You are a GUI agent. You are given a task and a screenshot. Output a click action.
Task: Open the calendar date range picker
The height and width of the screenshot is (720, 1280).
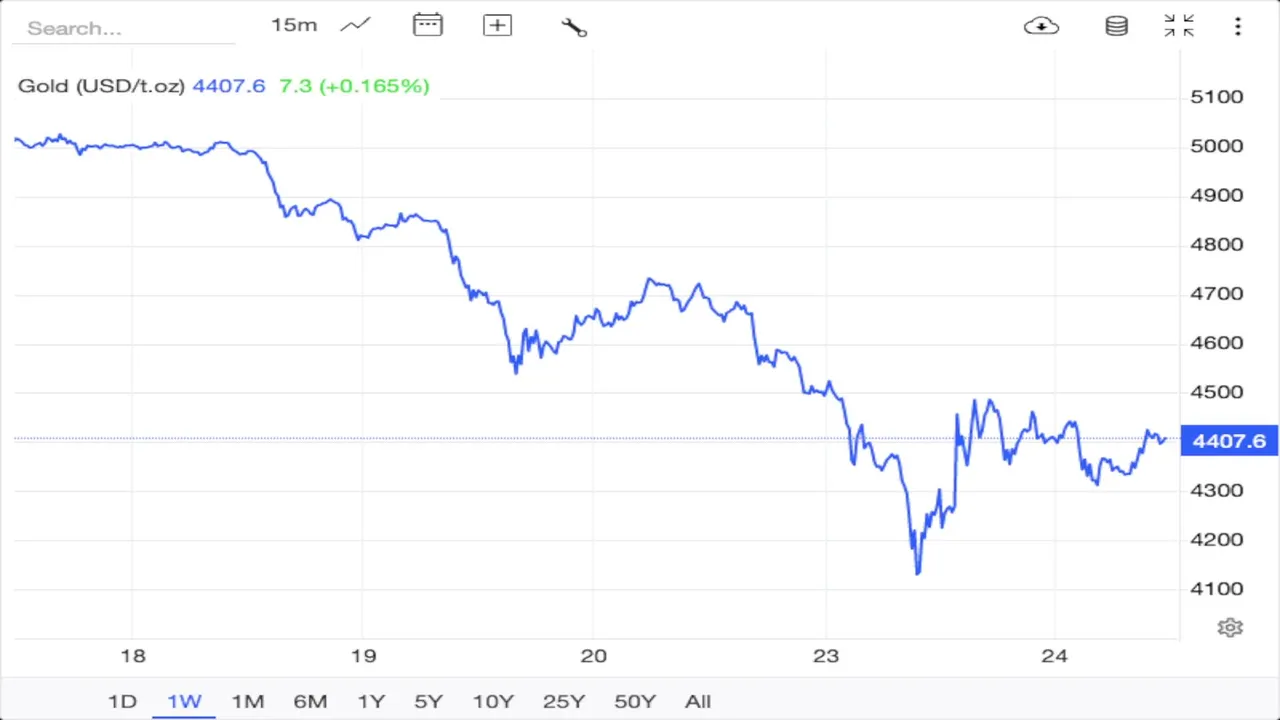(427, 26)
